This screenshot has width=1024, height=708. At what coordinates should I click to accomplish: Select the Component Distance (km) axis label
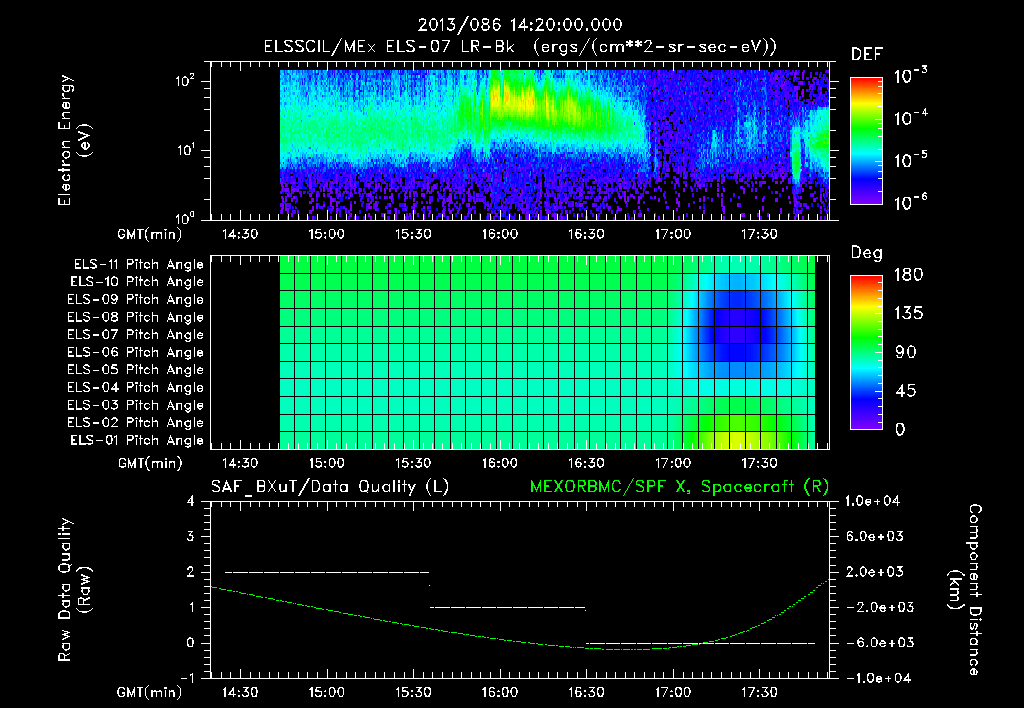point(966,590)
